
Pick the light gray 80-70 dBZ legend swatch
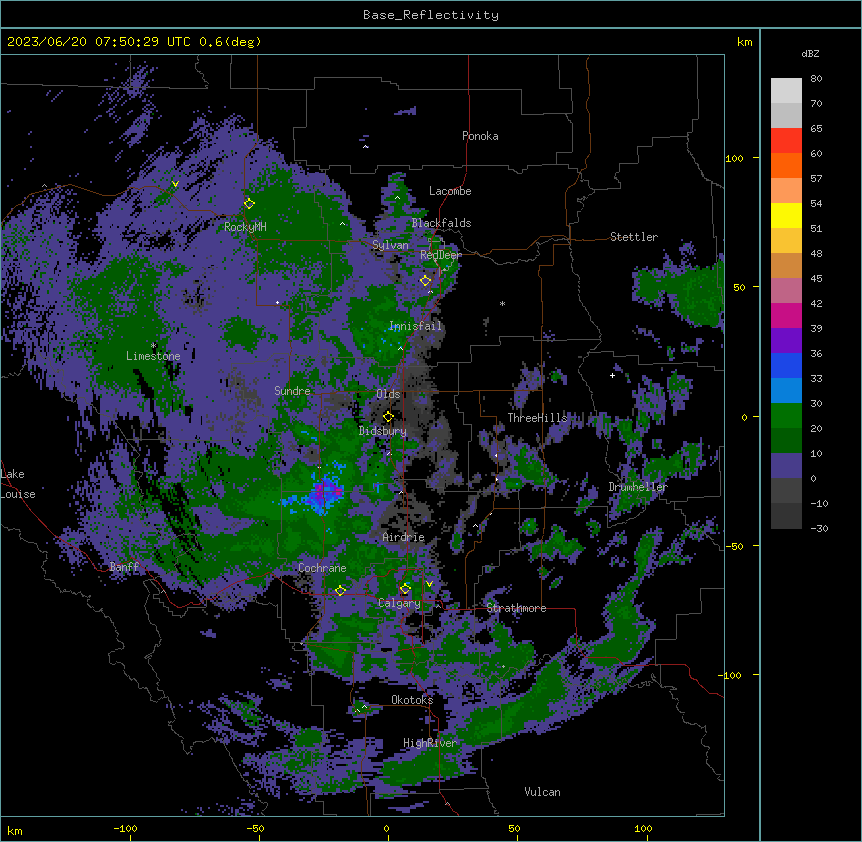[786, 91]
